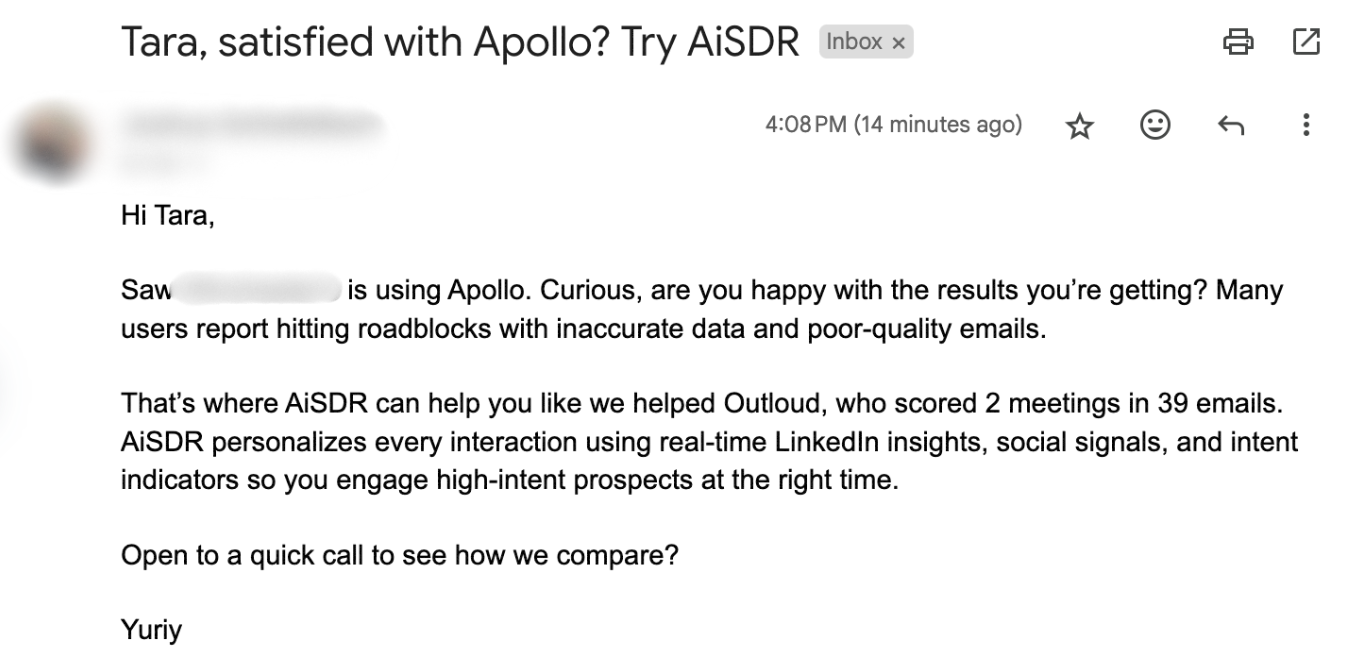
Task: Star this AiSDR email
Action: point(1079,126)
